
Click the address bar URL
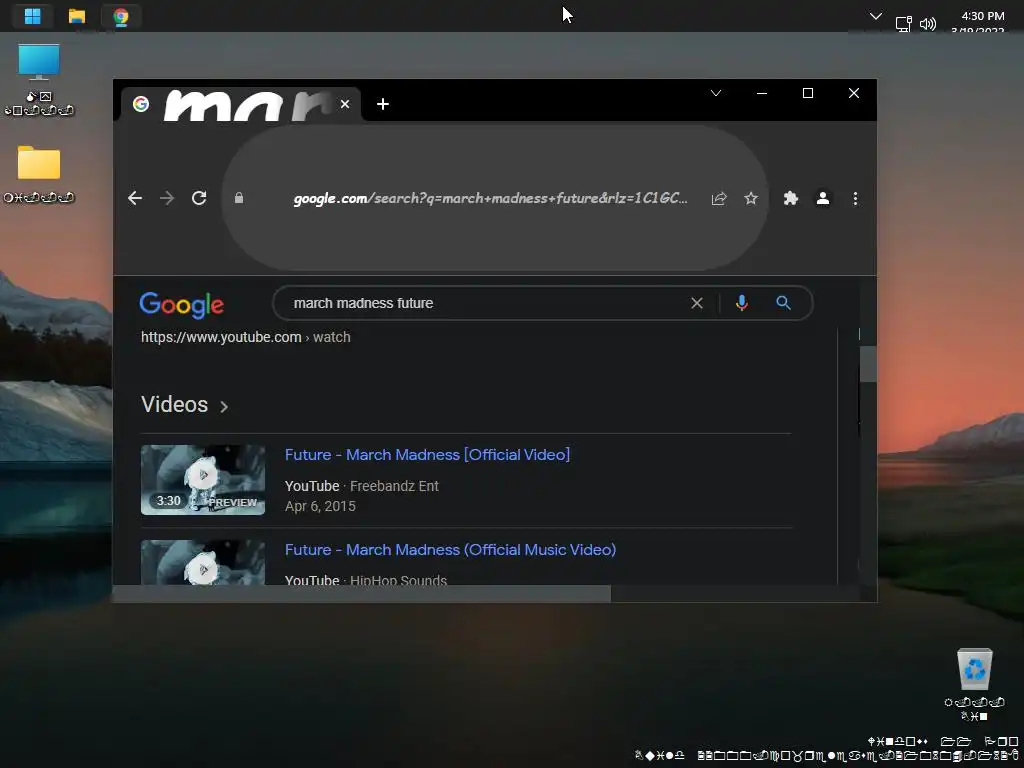click(490, 198)
